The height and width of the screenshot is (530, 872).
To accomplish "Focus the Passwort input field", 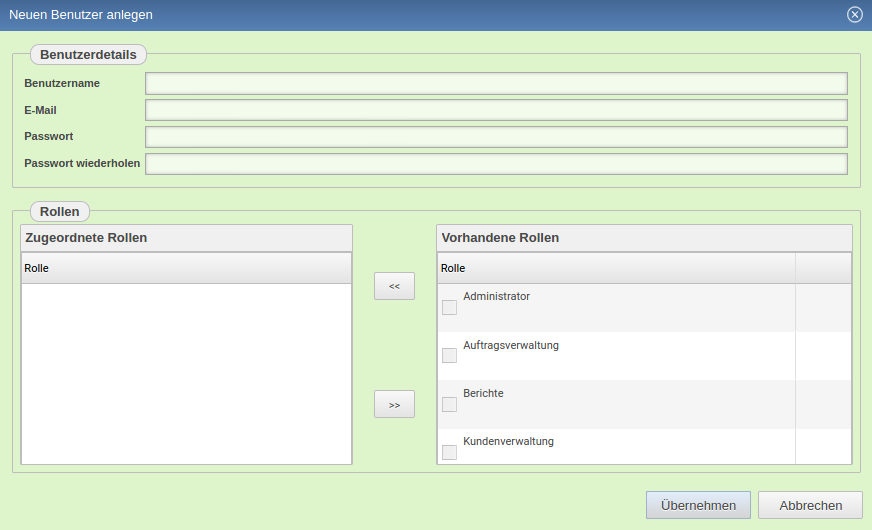I will [x=496, y=137].
